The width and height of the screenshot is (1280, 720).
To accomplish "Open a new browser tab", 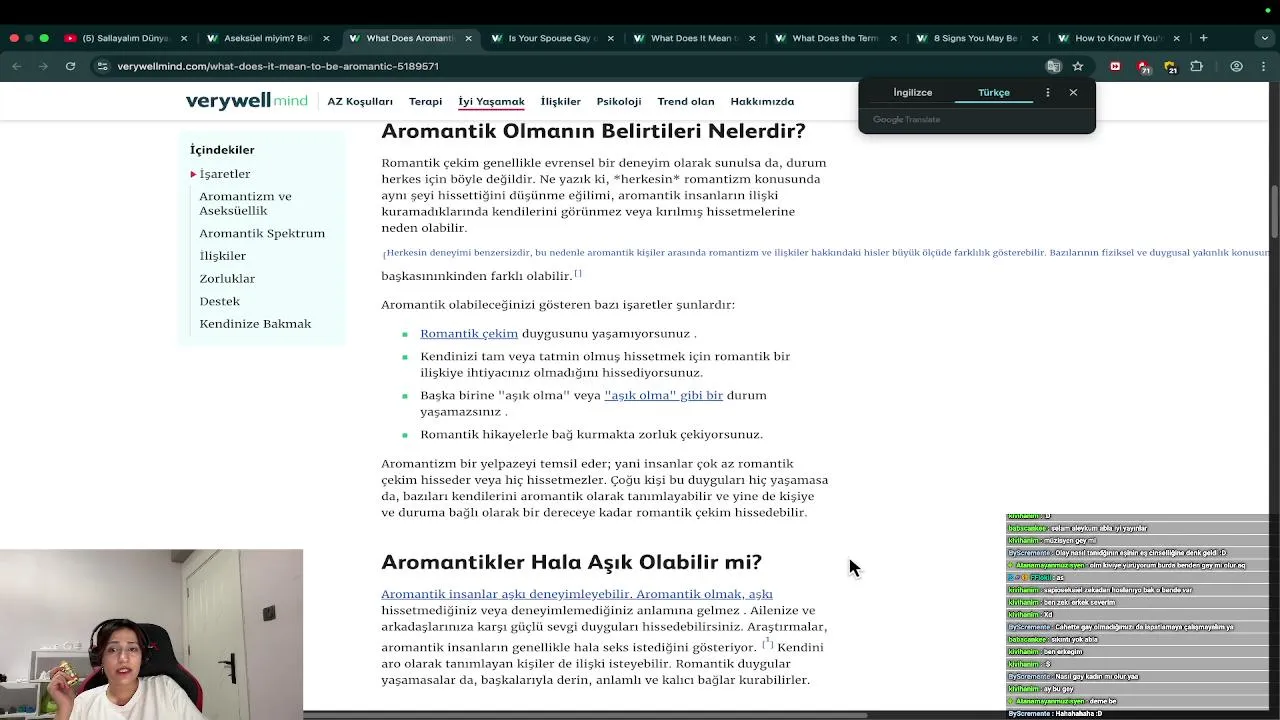I will pos(1203,38).
